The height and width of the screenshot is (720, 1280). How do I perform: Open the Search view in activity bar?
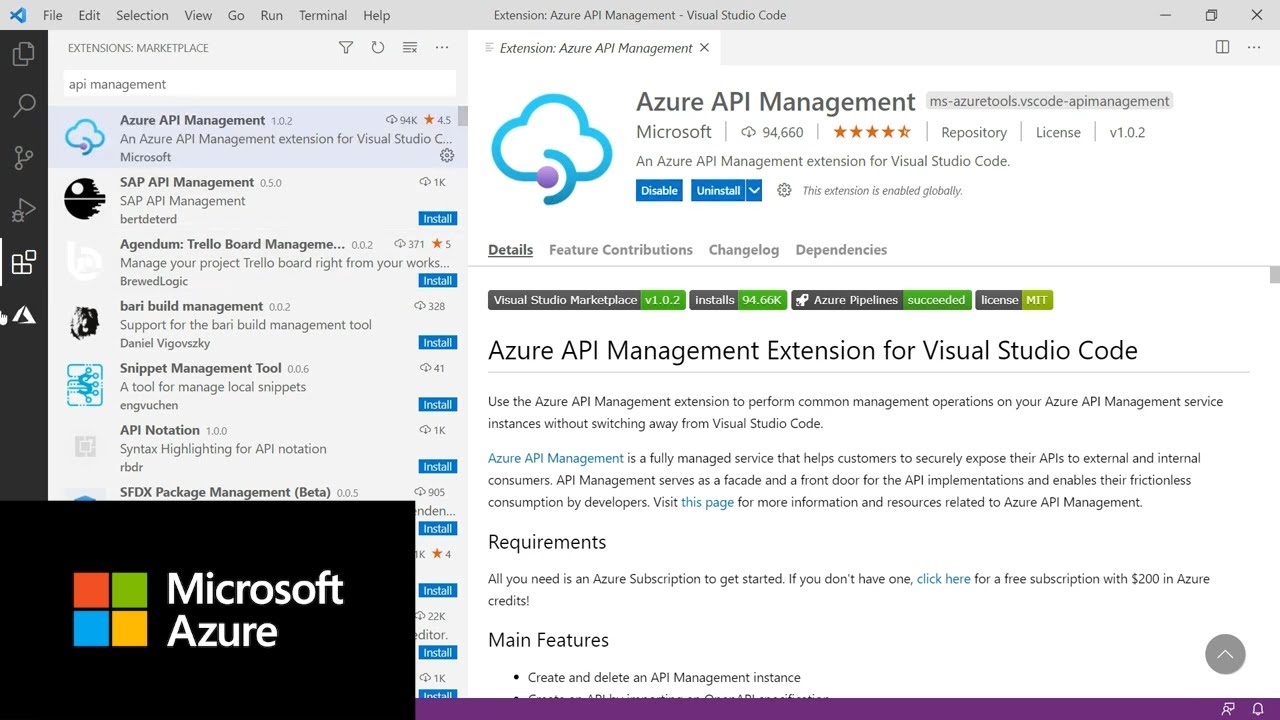[x=23, y=106]
